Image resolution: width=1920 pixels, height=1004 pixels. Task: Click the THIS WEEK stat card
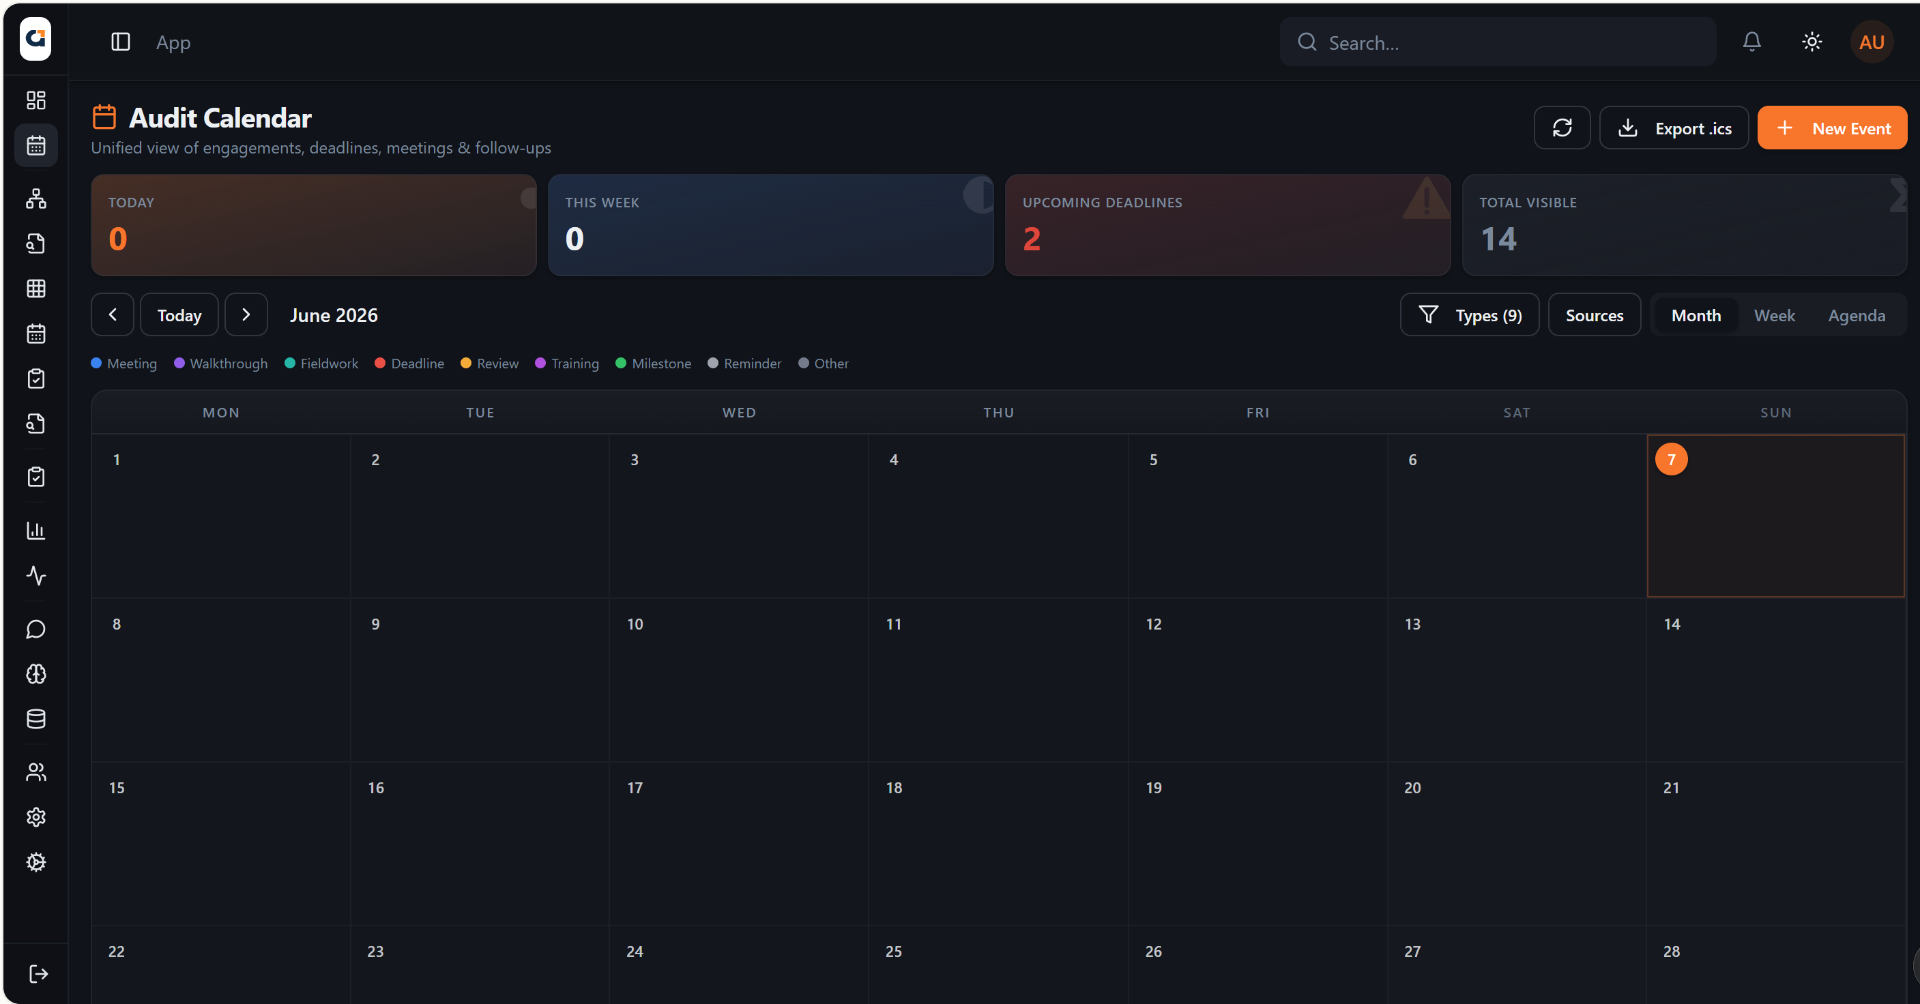[771, 225]
